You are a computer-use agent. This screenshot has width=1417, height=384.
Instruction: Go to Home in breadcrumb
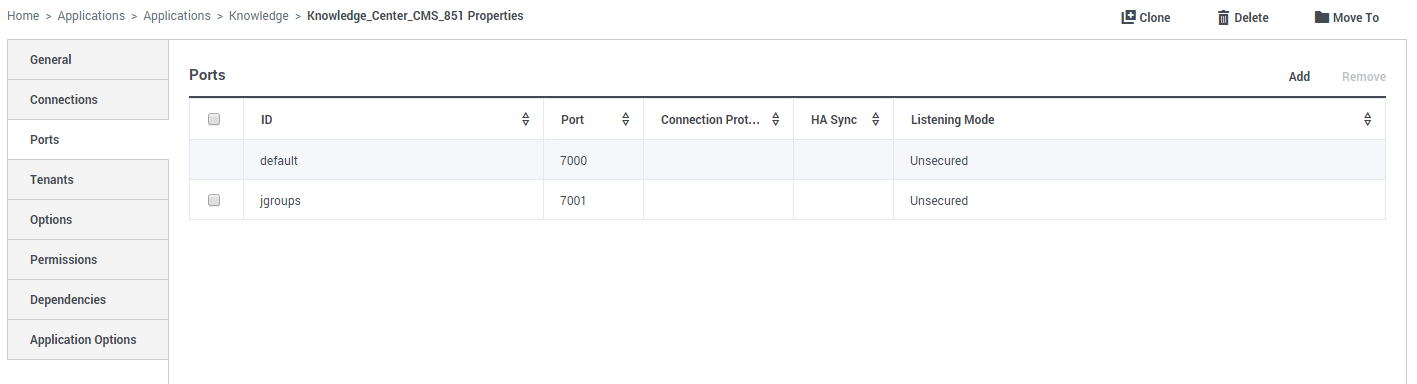coord(23,16)
